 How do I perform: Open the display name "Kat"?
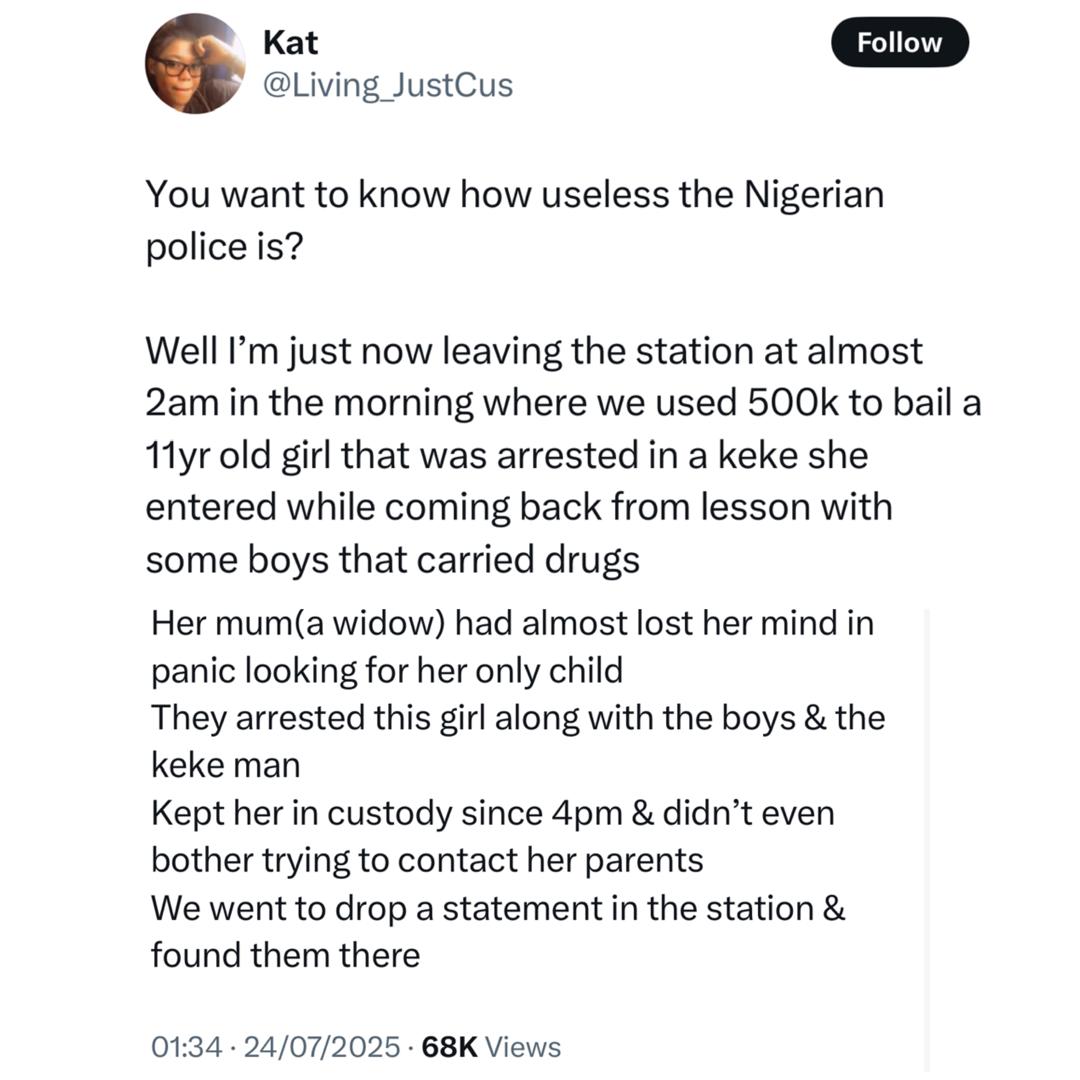[290, 41]
